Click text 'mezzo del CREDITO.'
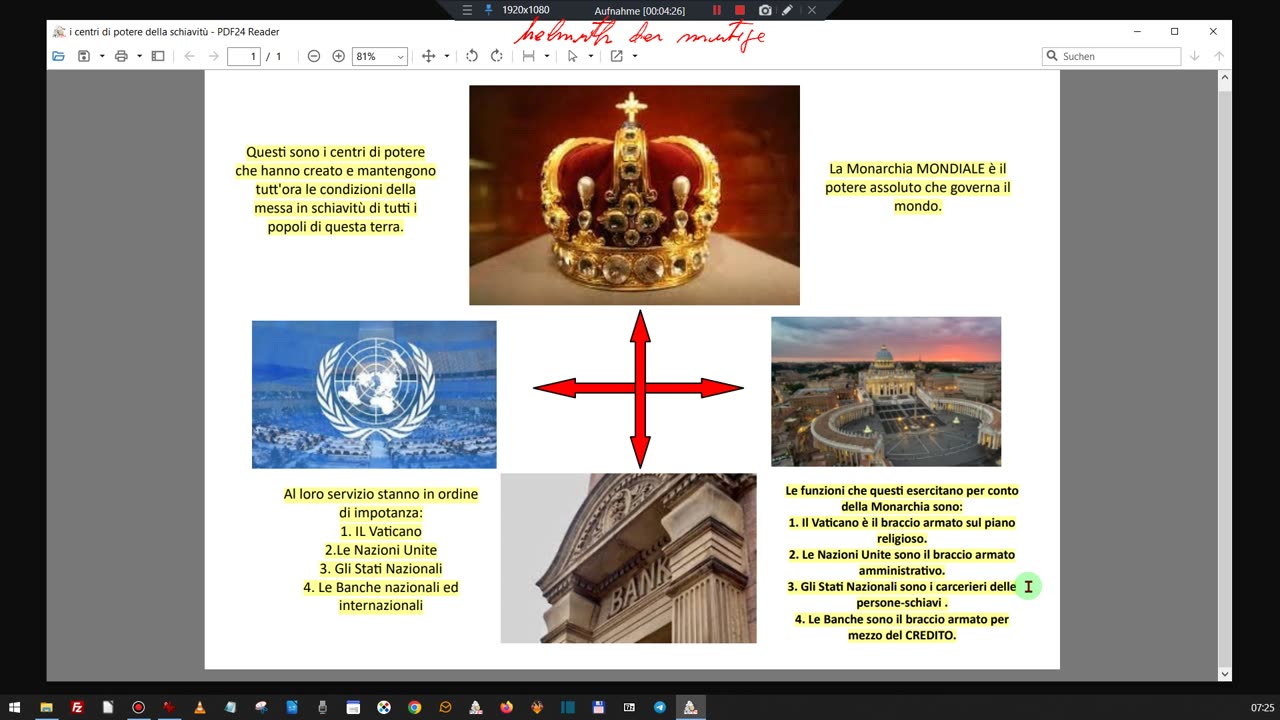 pos(902,635)
